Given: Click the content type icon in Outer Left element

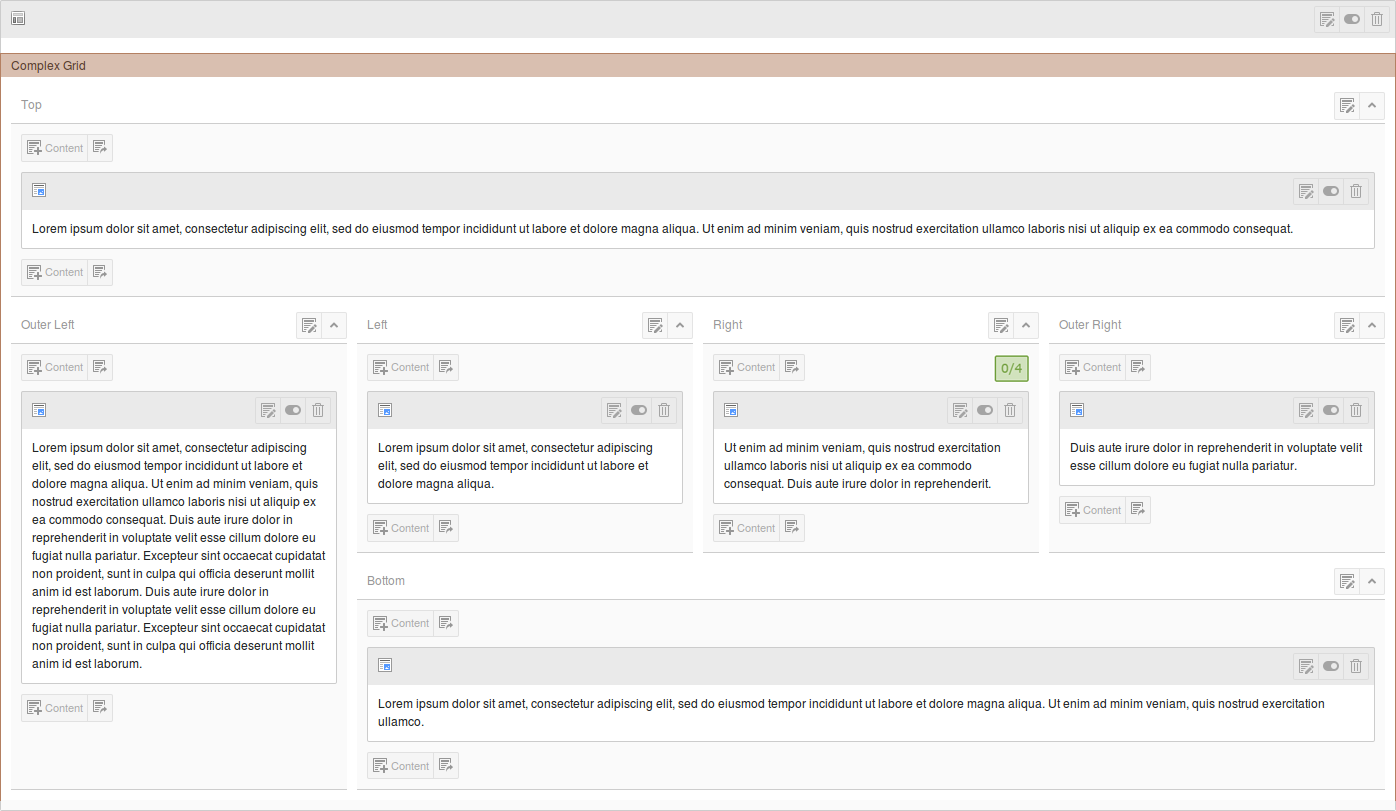Looking at the screenshot, I should tap(39, 410).
